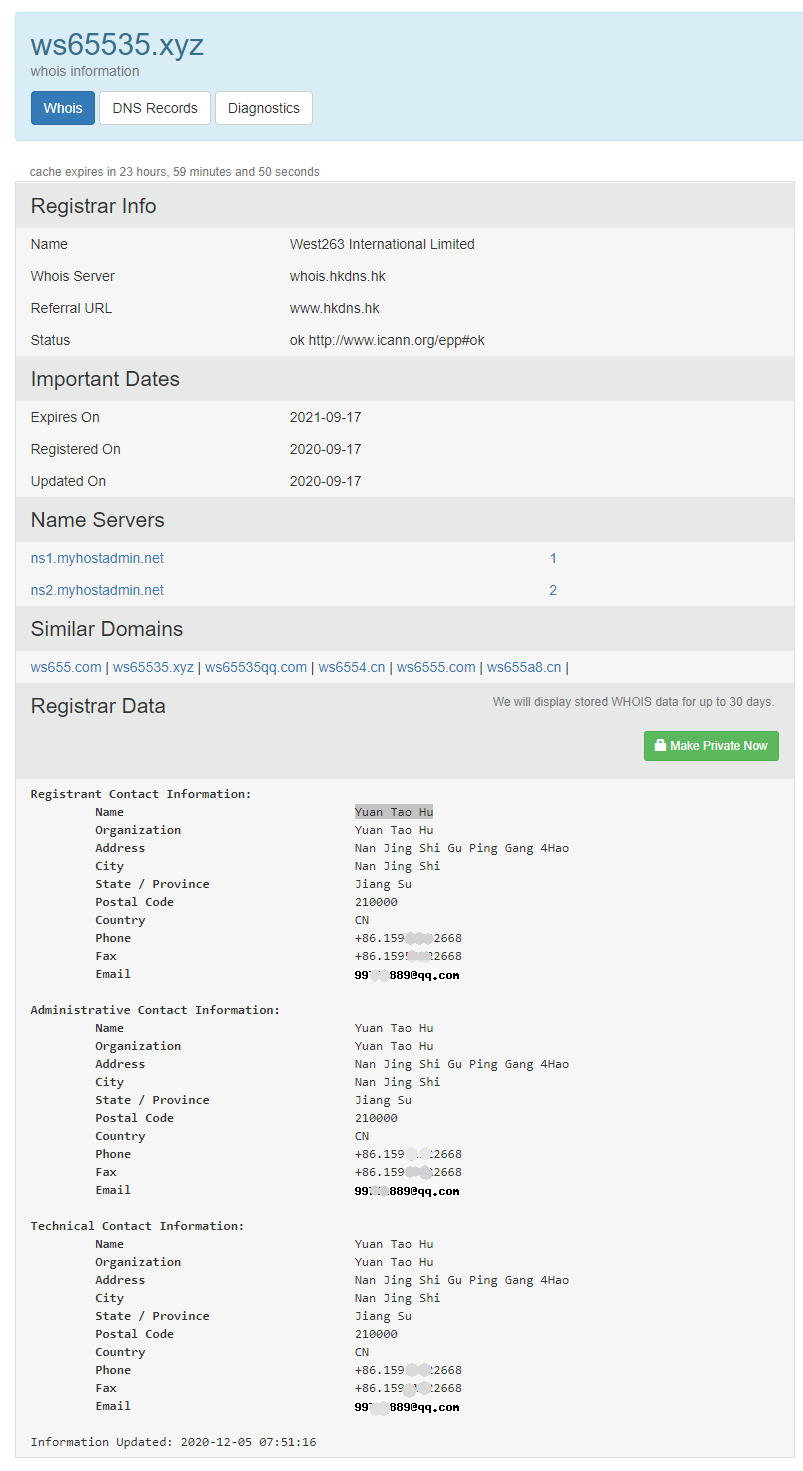Click the lock icon on Make Private Now
Viewport: 803px width, 1471px height.
pos(660,746)
